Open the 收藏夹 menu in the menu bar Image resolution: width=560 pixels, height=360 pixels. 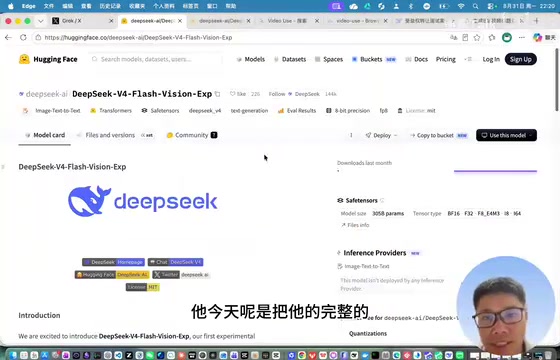tap(137, 6)
